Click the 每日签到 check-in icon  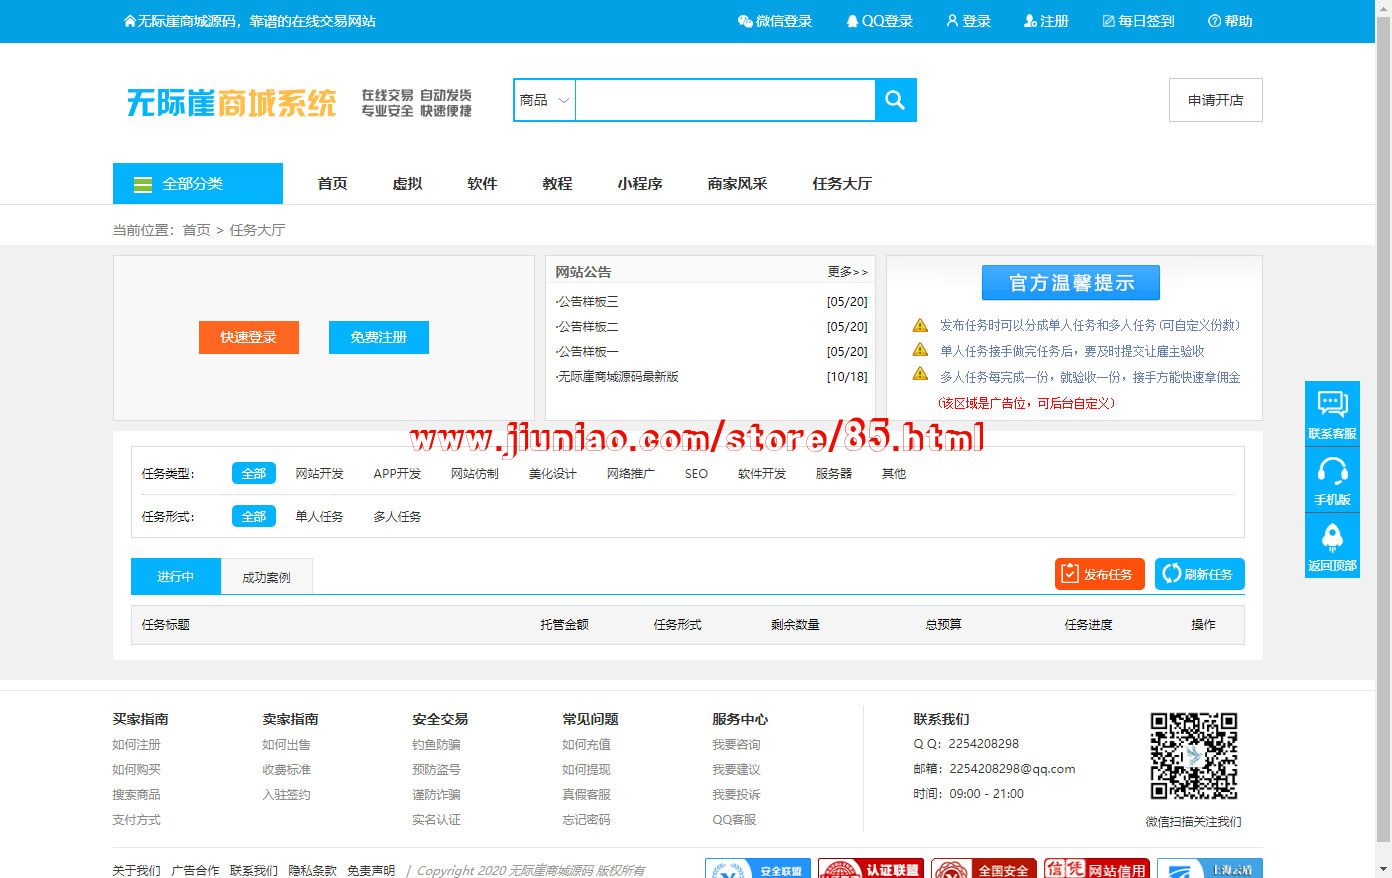[1108, 21]
